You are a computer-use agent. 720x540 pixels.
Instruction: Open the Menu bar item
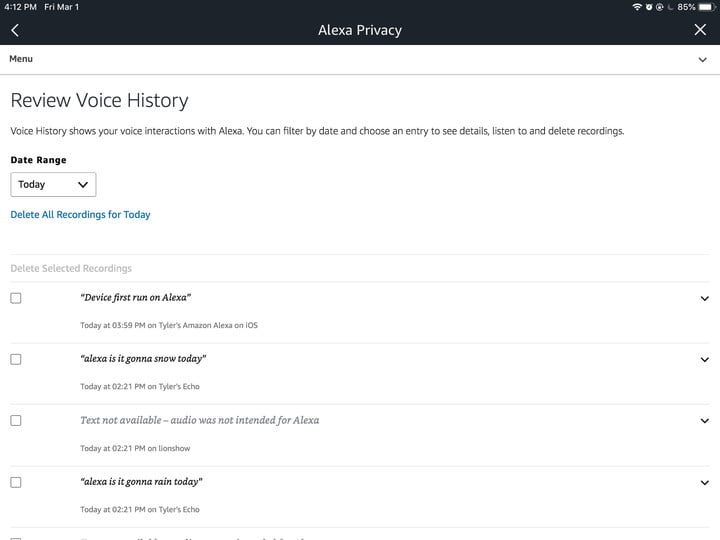coord(21,59)
